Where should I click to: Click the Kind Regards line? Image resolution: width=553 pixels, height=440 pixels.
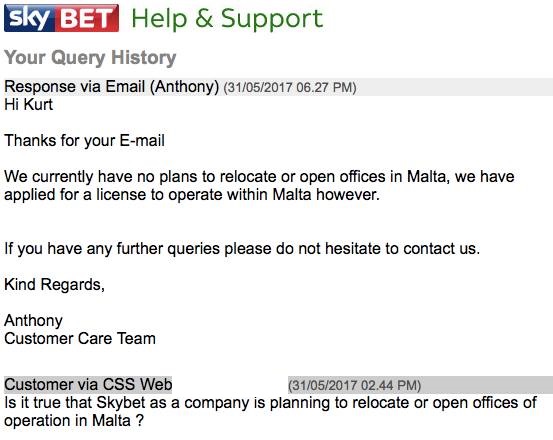click(x=54, y=285)
